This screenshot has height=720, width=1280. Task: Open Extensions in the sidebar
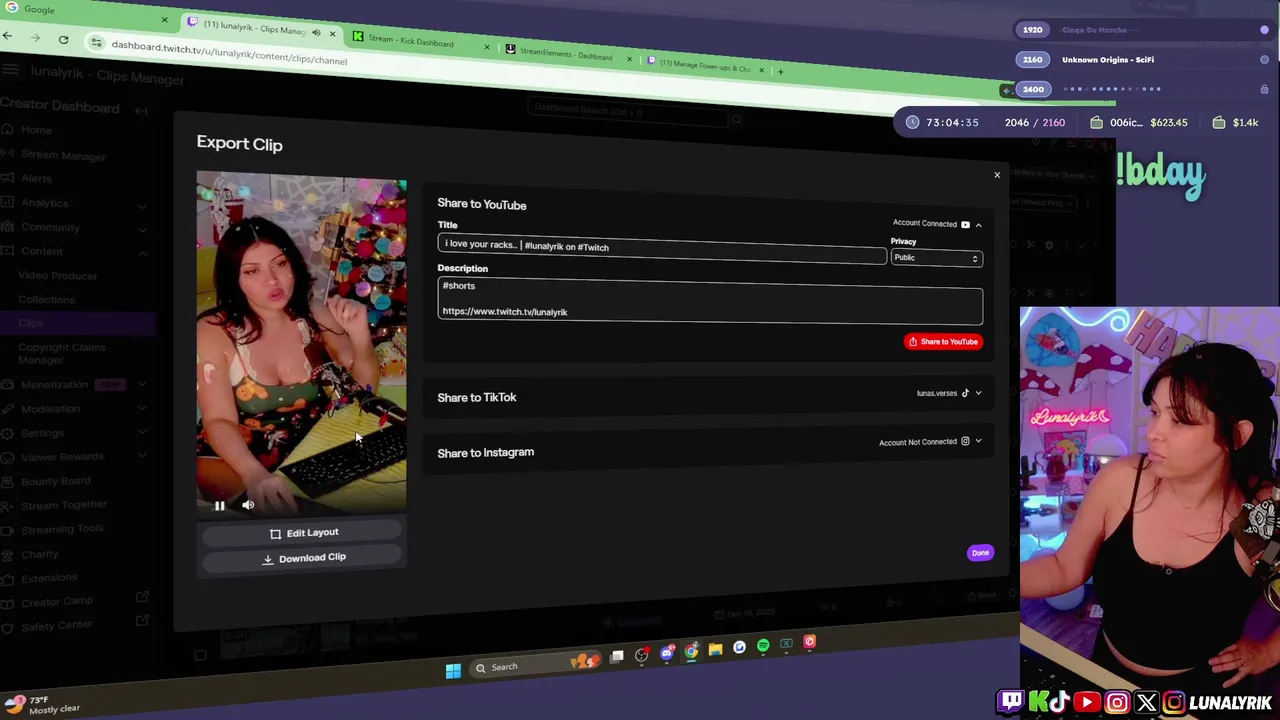tap(49, 578)
